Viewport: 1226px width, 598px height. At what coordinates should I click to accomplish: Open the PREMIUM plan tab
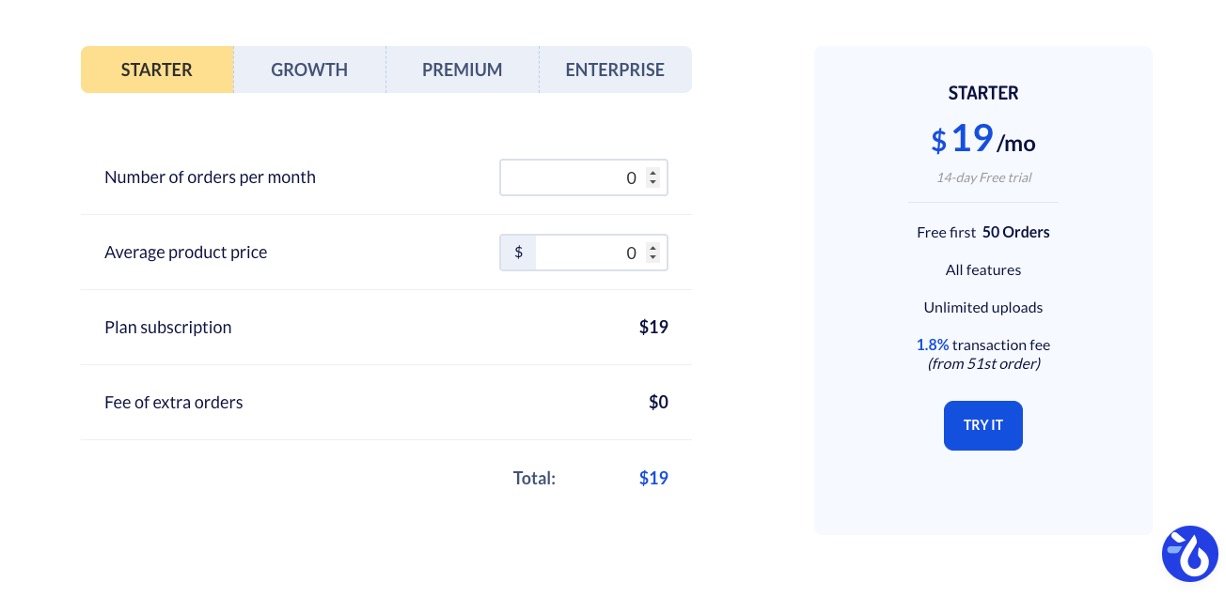coord(462,70)
